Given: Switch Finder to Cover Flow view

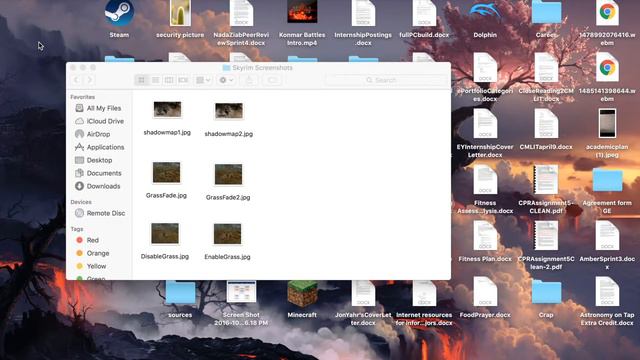Looking at the screenshot, I should point(183,80).
